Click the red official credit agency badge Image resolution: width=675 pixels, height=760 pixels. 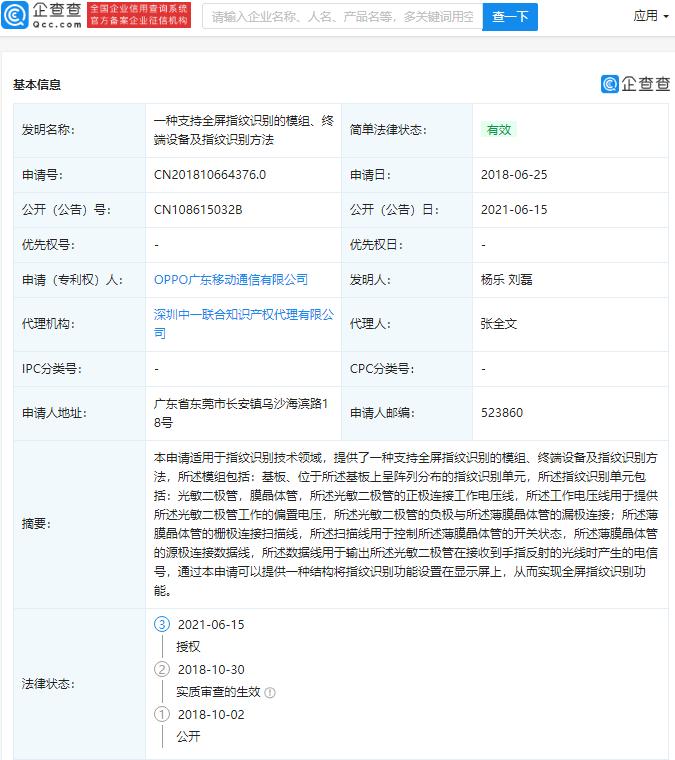pos(139,15)
